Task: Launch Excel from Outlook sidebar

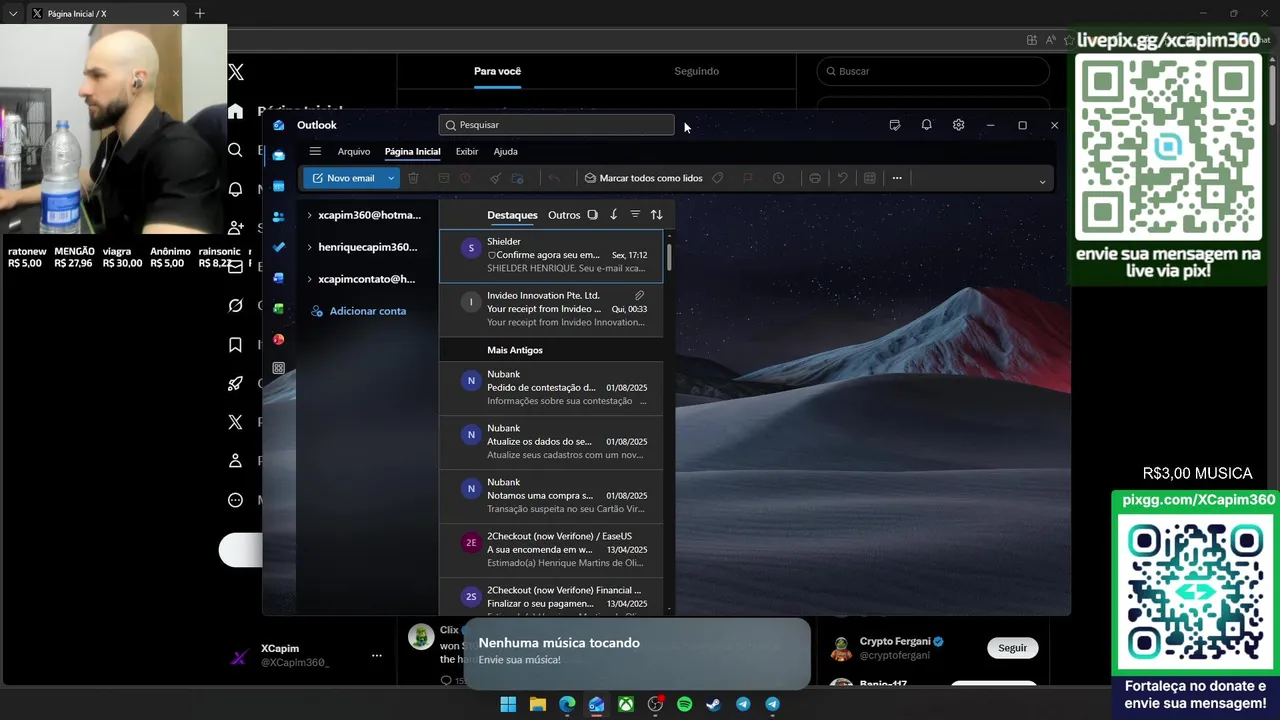Action: (279, 308)
